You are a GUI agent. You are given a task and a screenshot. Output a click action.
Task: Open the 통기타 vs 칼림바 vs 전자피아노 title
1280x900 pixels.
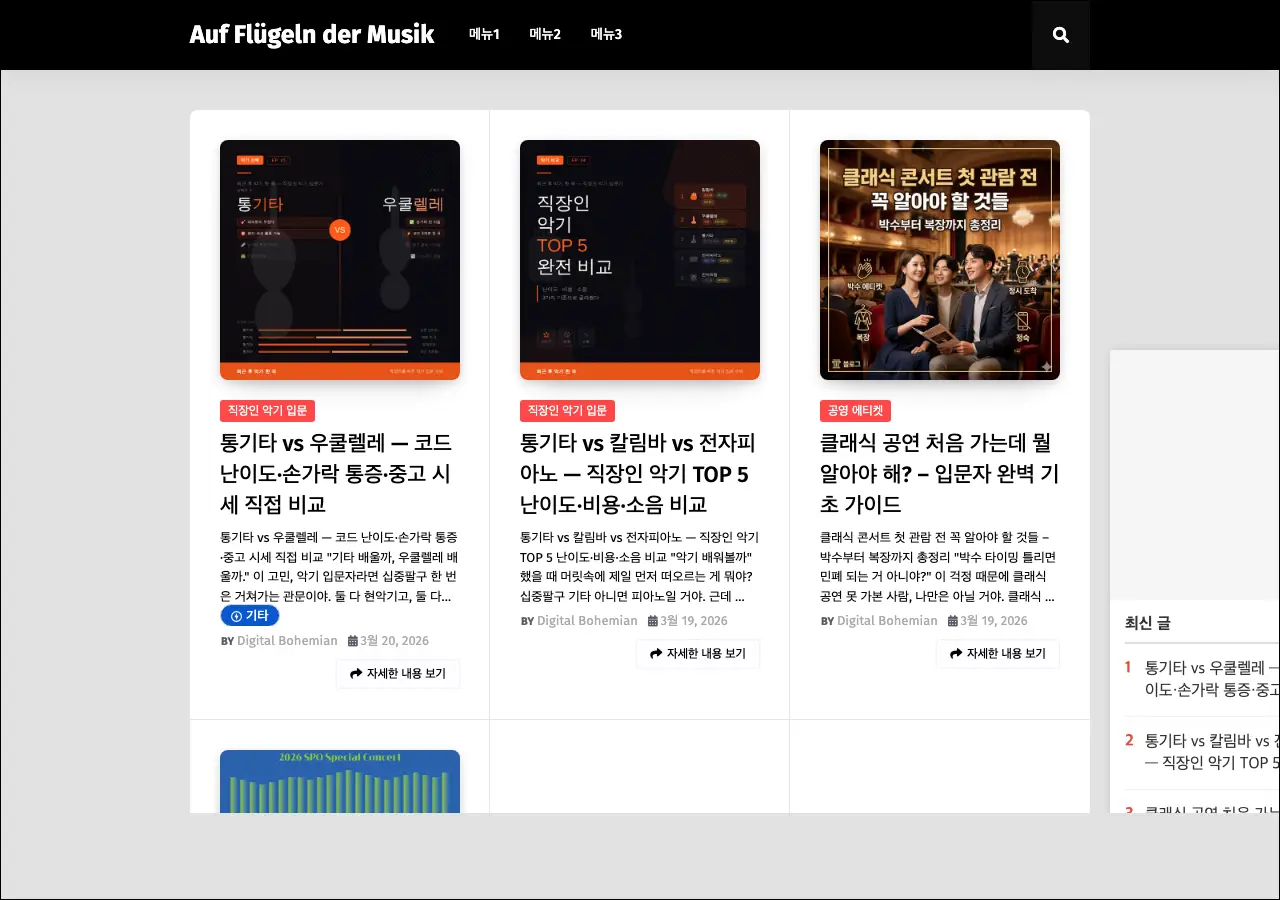(638, 473)
